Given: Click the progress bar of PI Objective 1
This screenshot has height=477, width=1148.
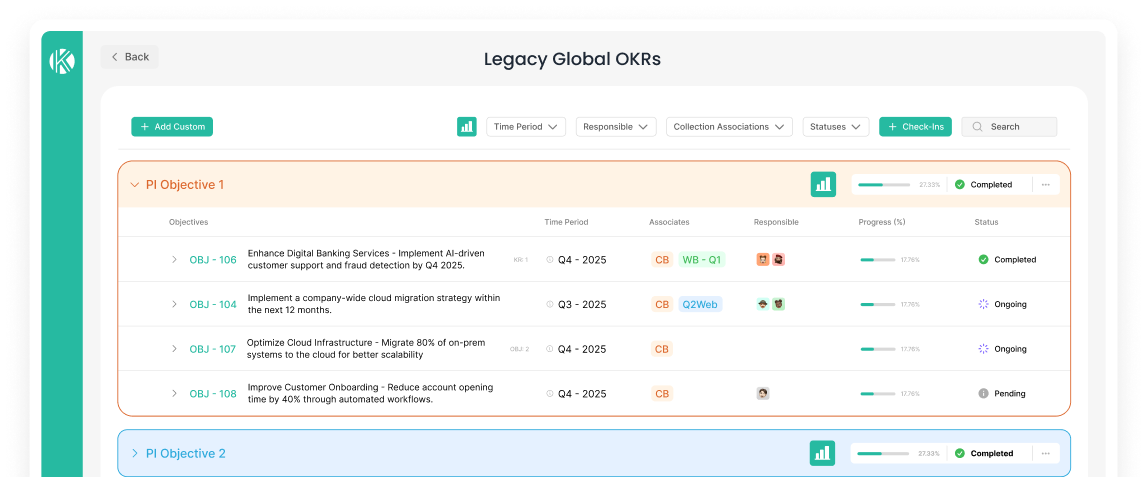Looking at the screenshot, I should pyautogui.click(x=884, y=185).
